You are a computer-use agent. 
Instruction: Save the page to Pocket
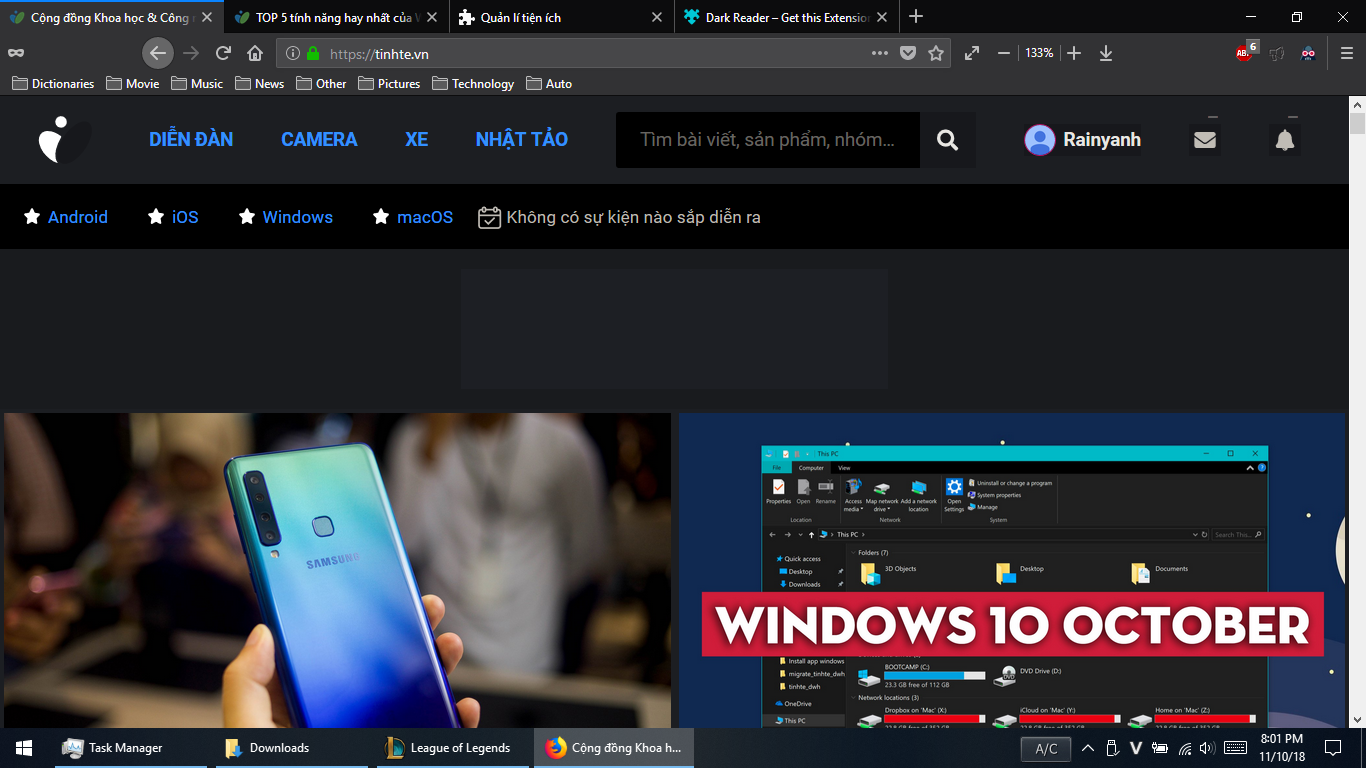click(x=908, y=53)
